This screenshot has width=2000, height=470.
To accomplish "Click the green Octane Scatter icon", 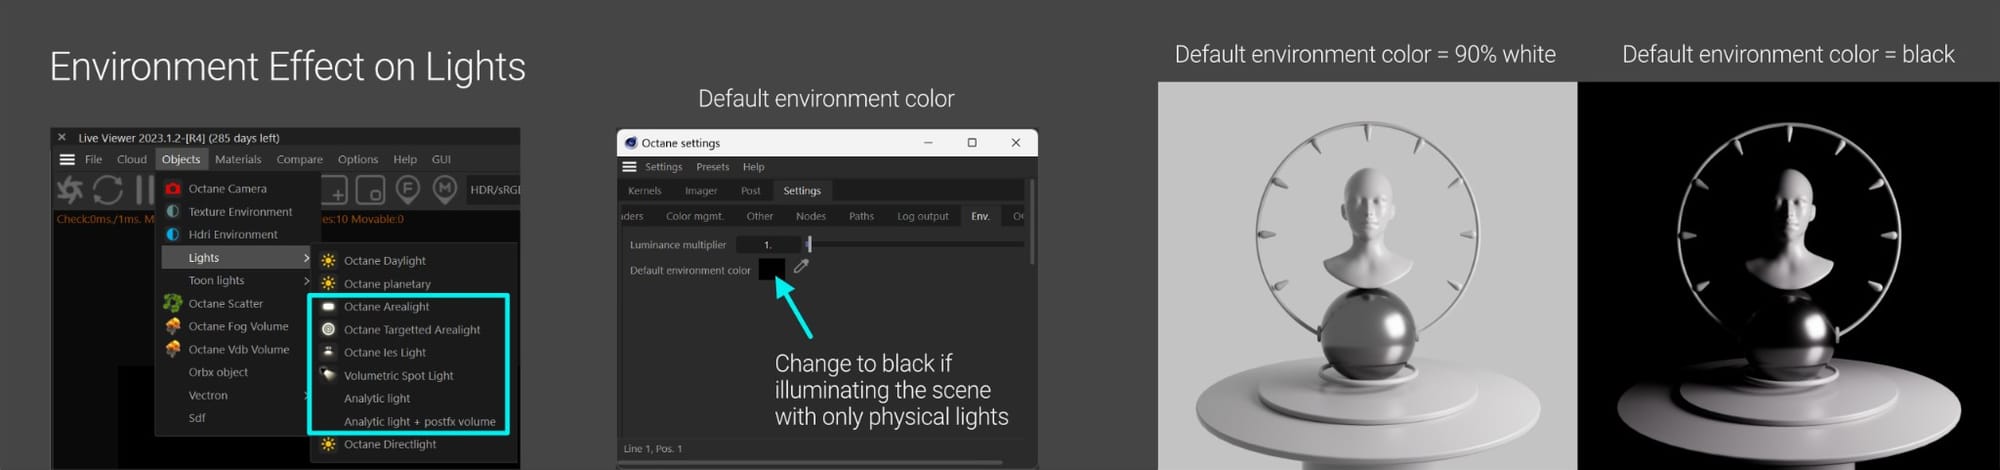I will tap(173, 302).
